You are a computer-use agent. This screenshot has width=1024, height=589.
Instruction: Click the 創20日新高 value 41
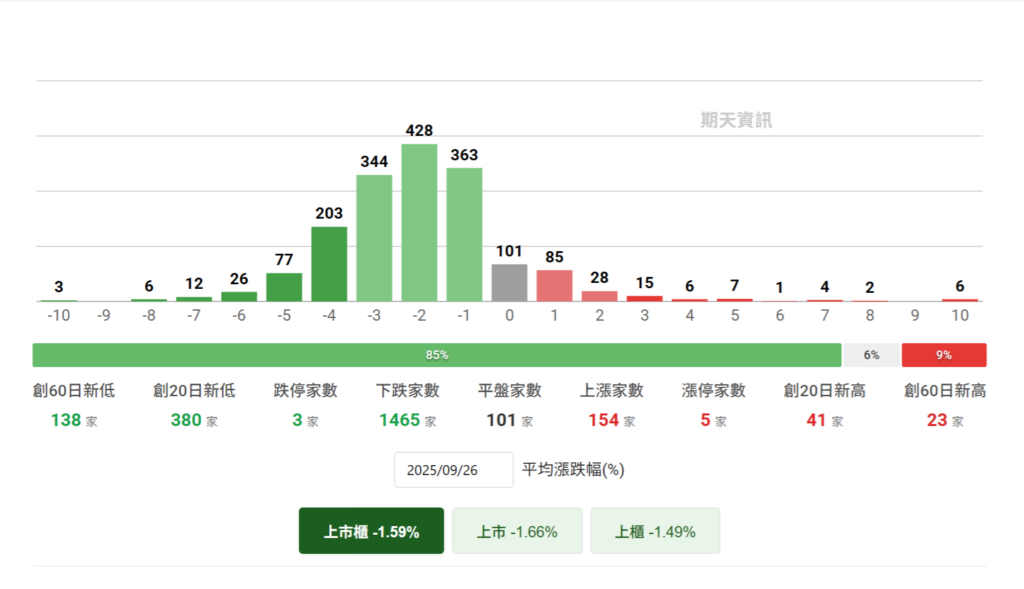click(816, 421)
